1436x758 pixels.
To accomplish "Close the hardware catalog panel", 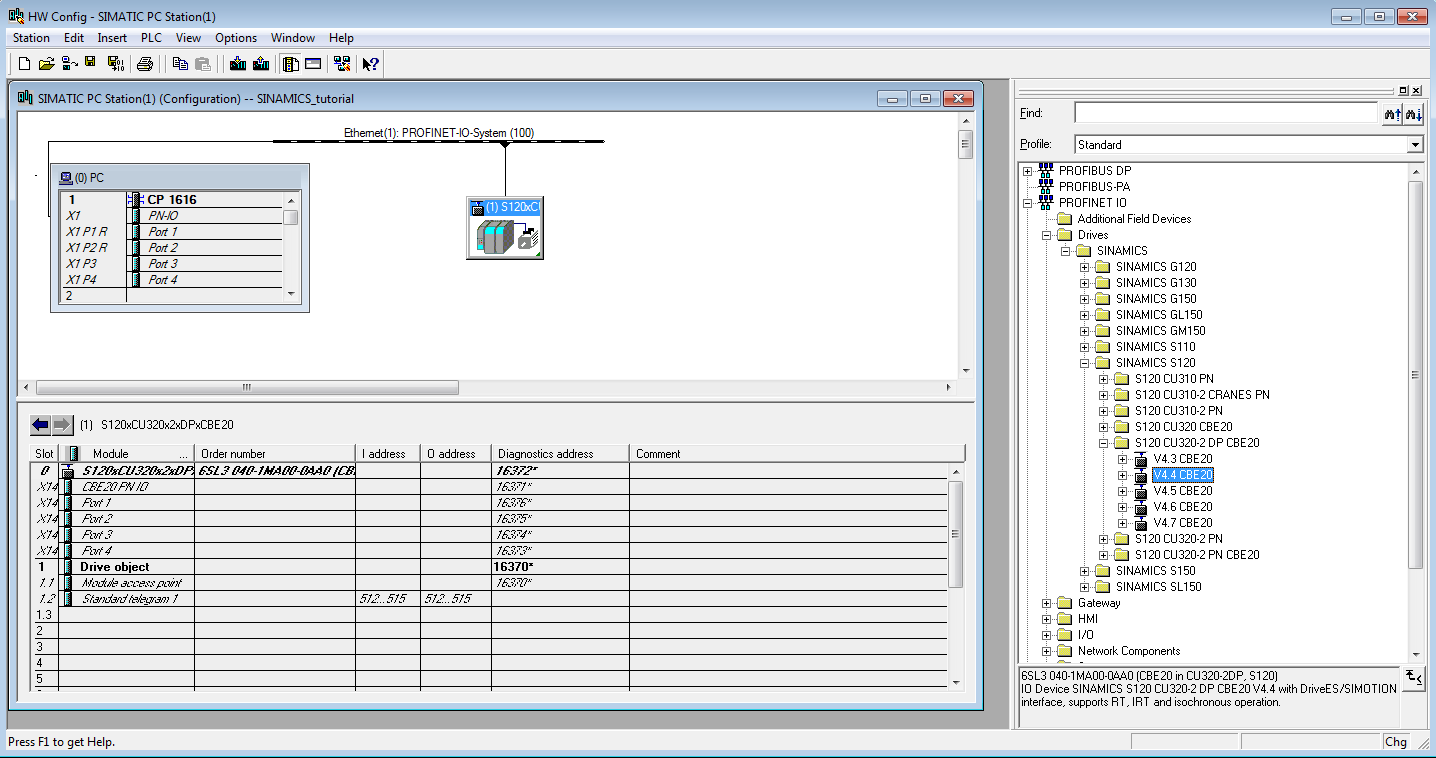I will pos(1417,90).
